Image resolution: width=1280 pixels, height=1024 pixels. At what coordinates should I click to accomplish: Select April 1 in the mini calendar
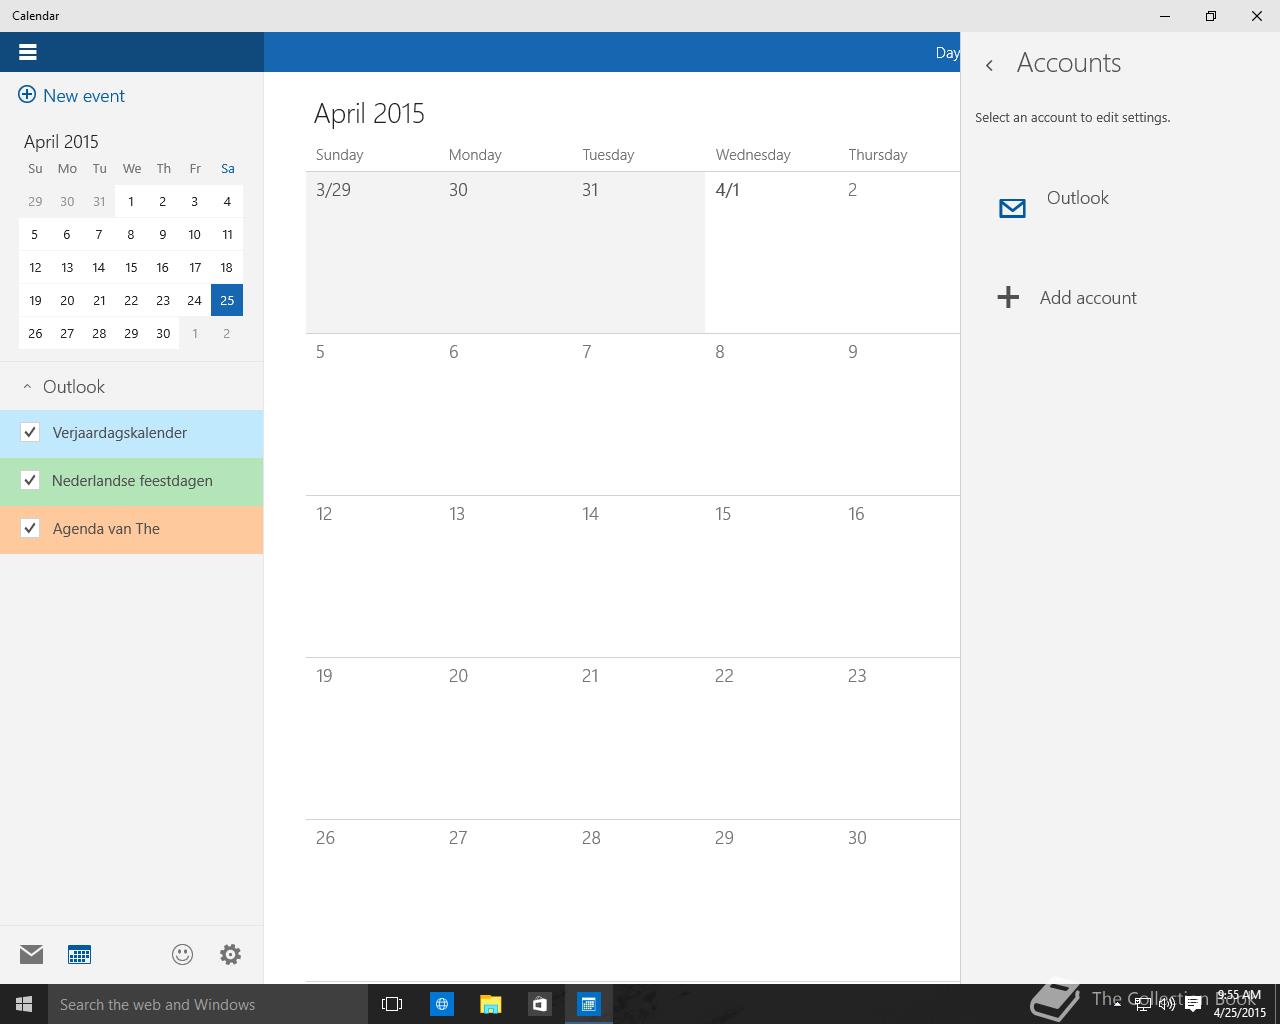131,201
